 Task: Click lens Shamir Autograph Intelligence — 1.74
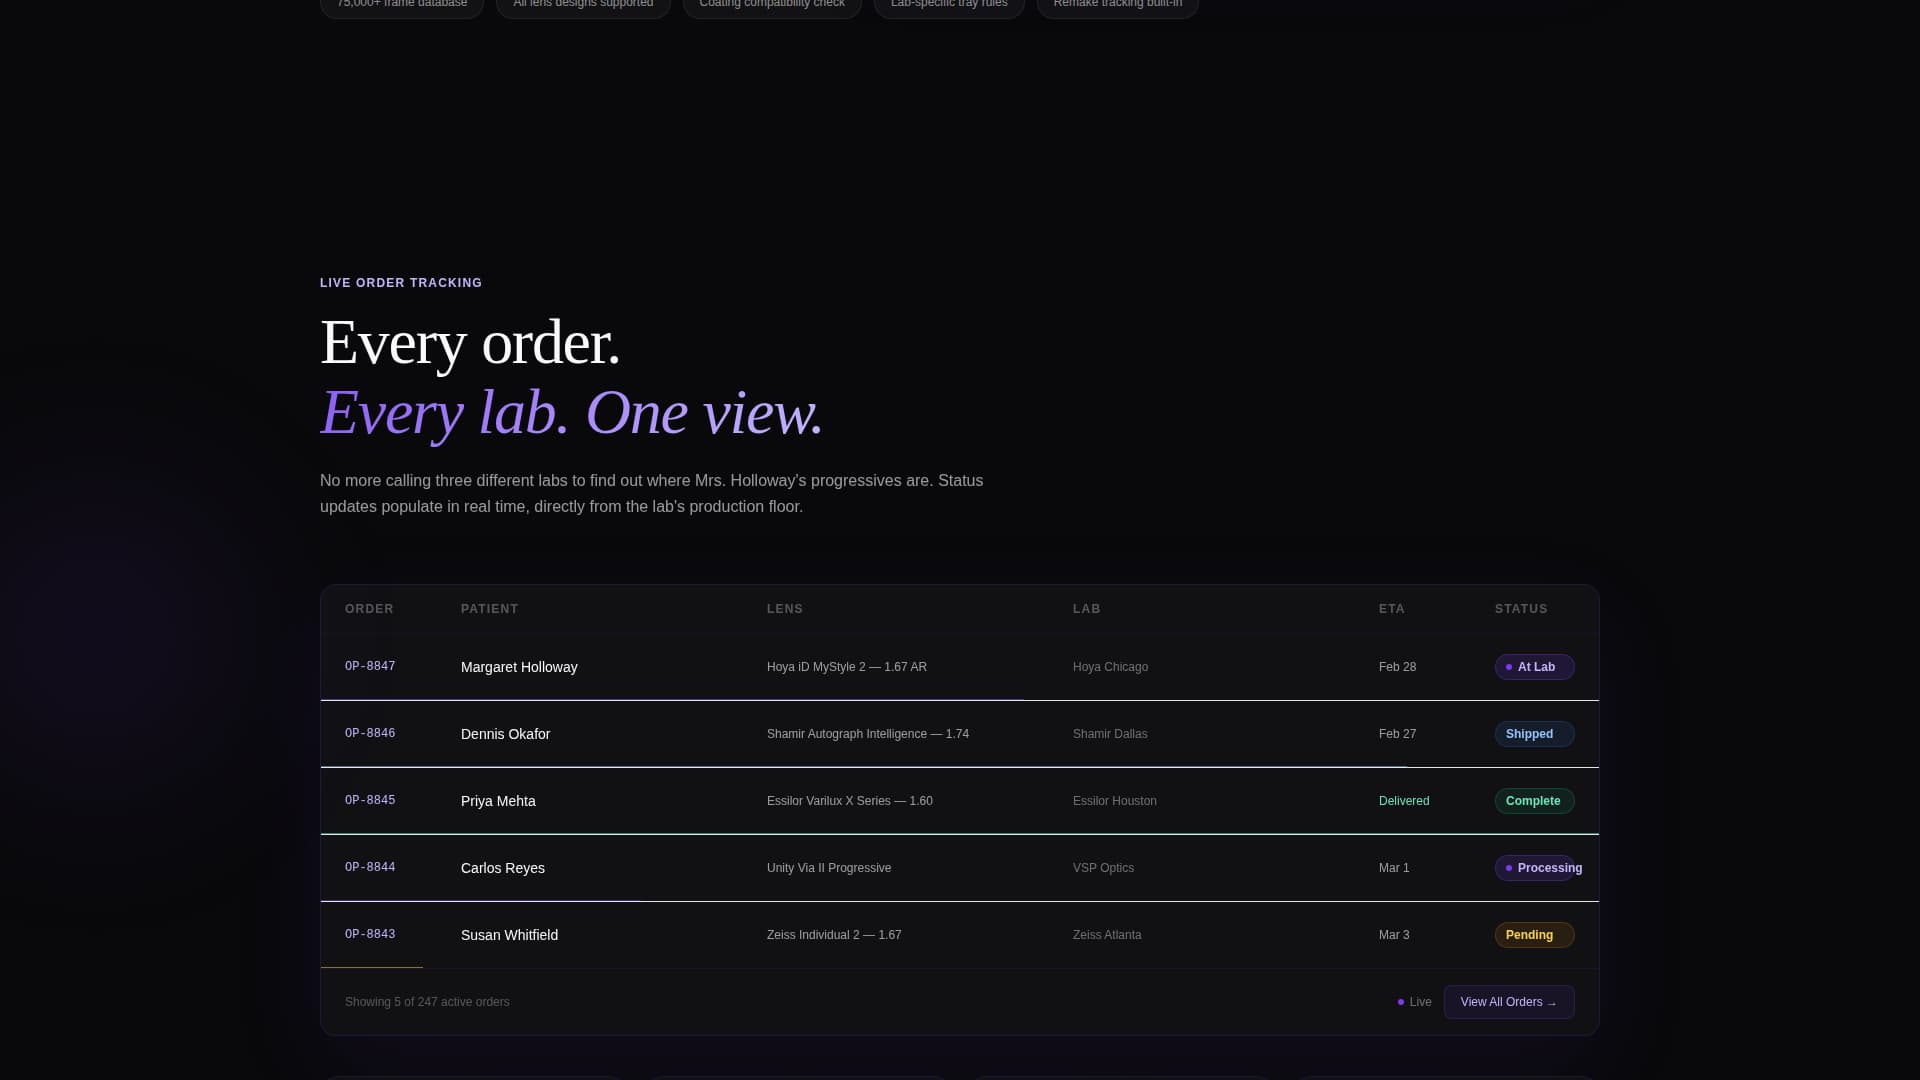868,734
